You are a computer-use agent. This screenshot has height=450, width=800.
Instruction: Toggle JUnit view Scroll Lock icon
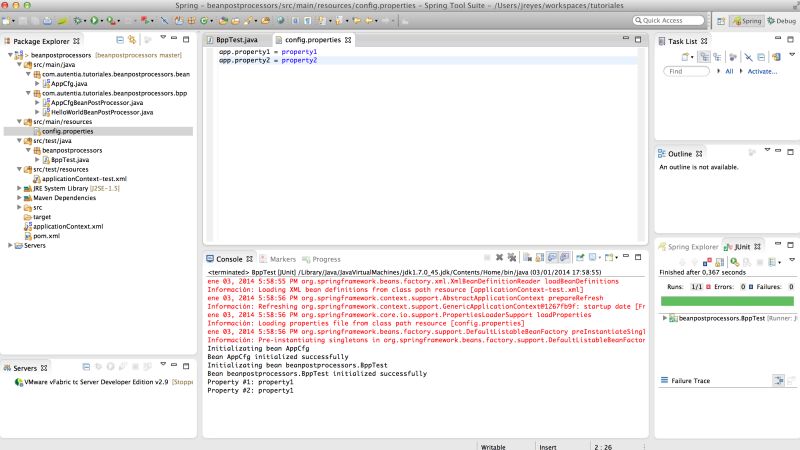[x=719, y=262]
